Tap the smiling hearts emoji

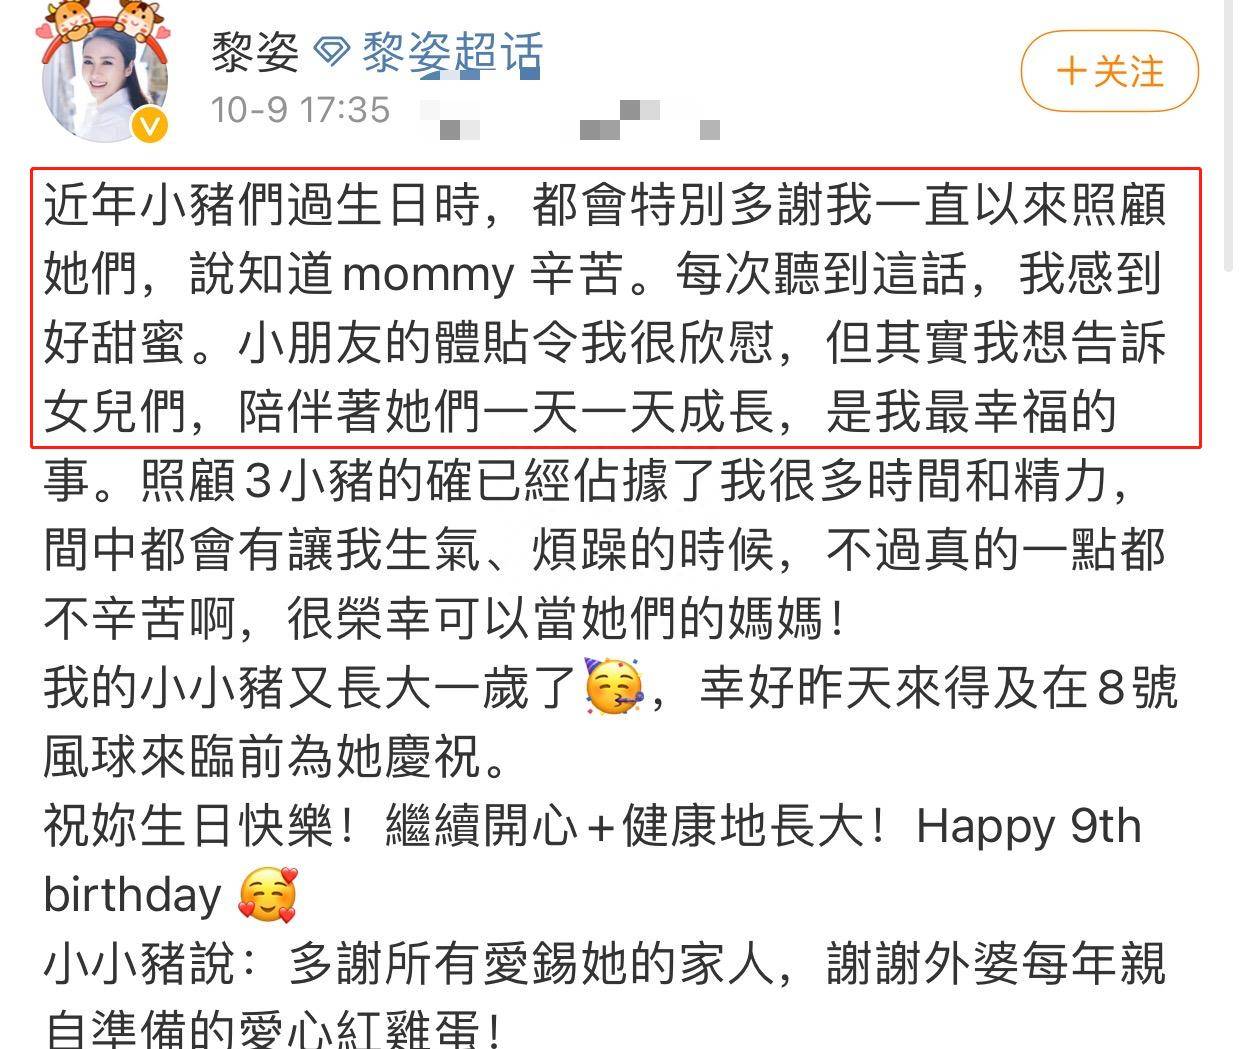267,894
